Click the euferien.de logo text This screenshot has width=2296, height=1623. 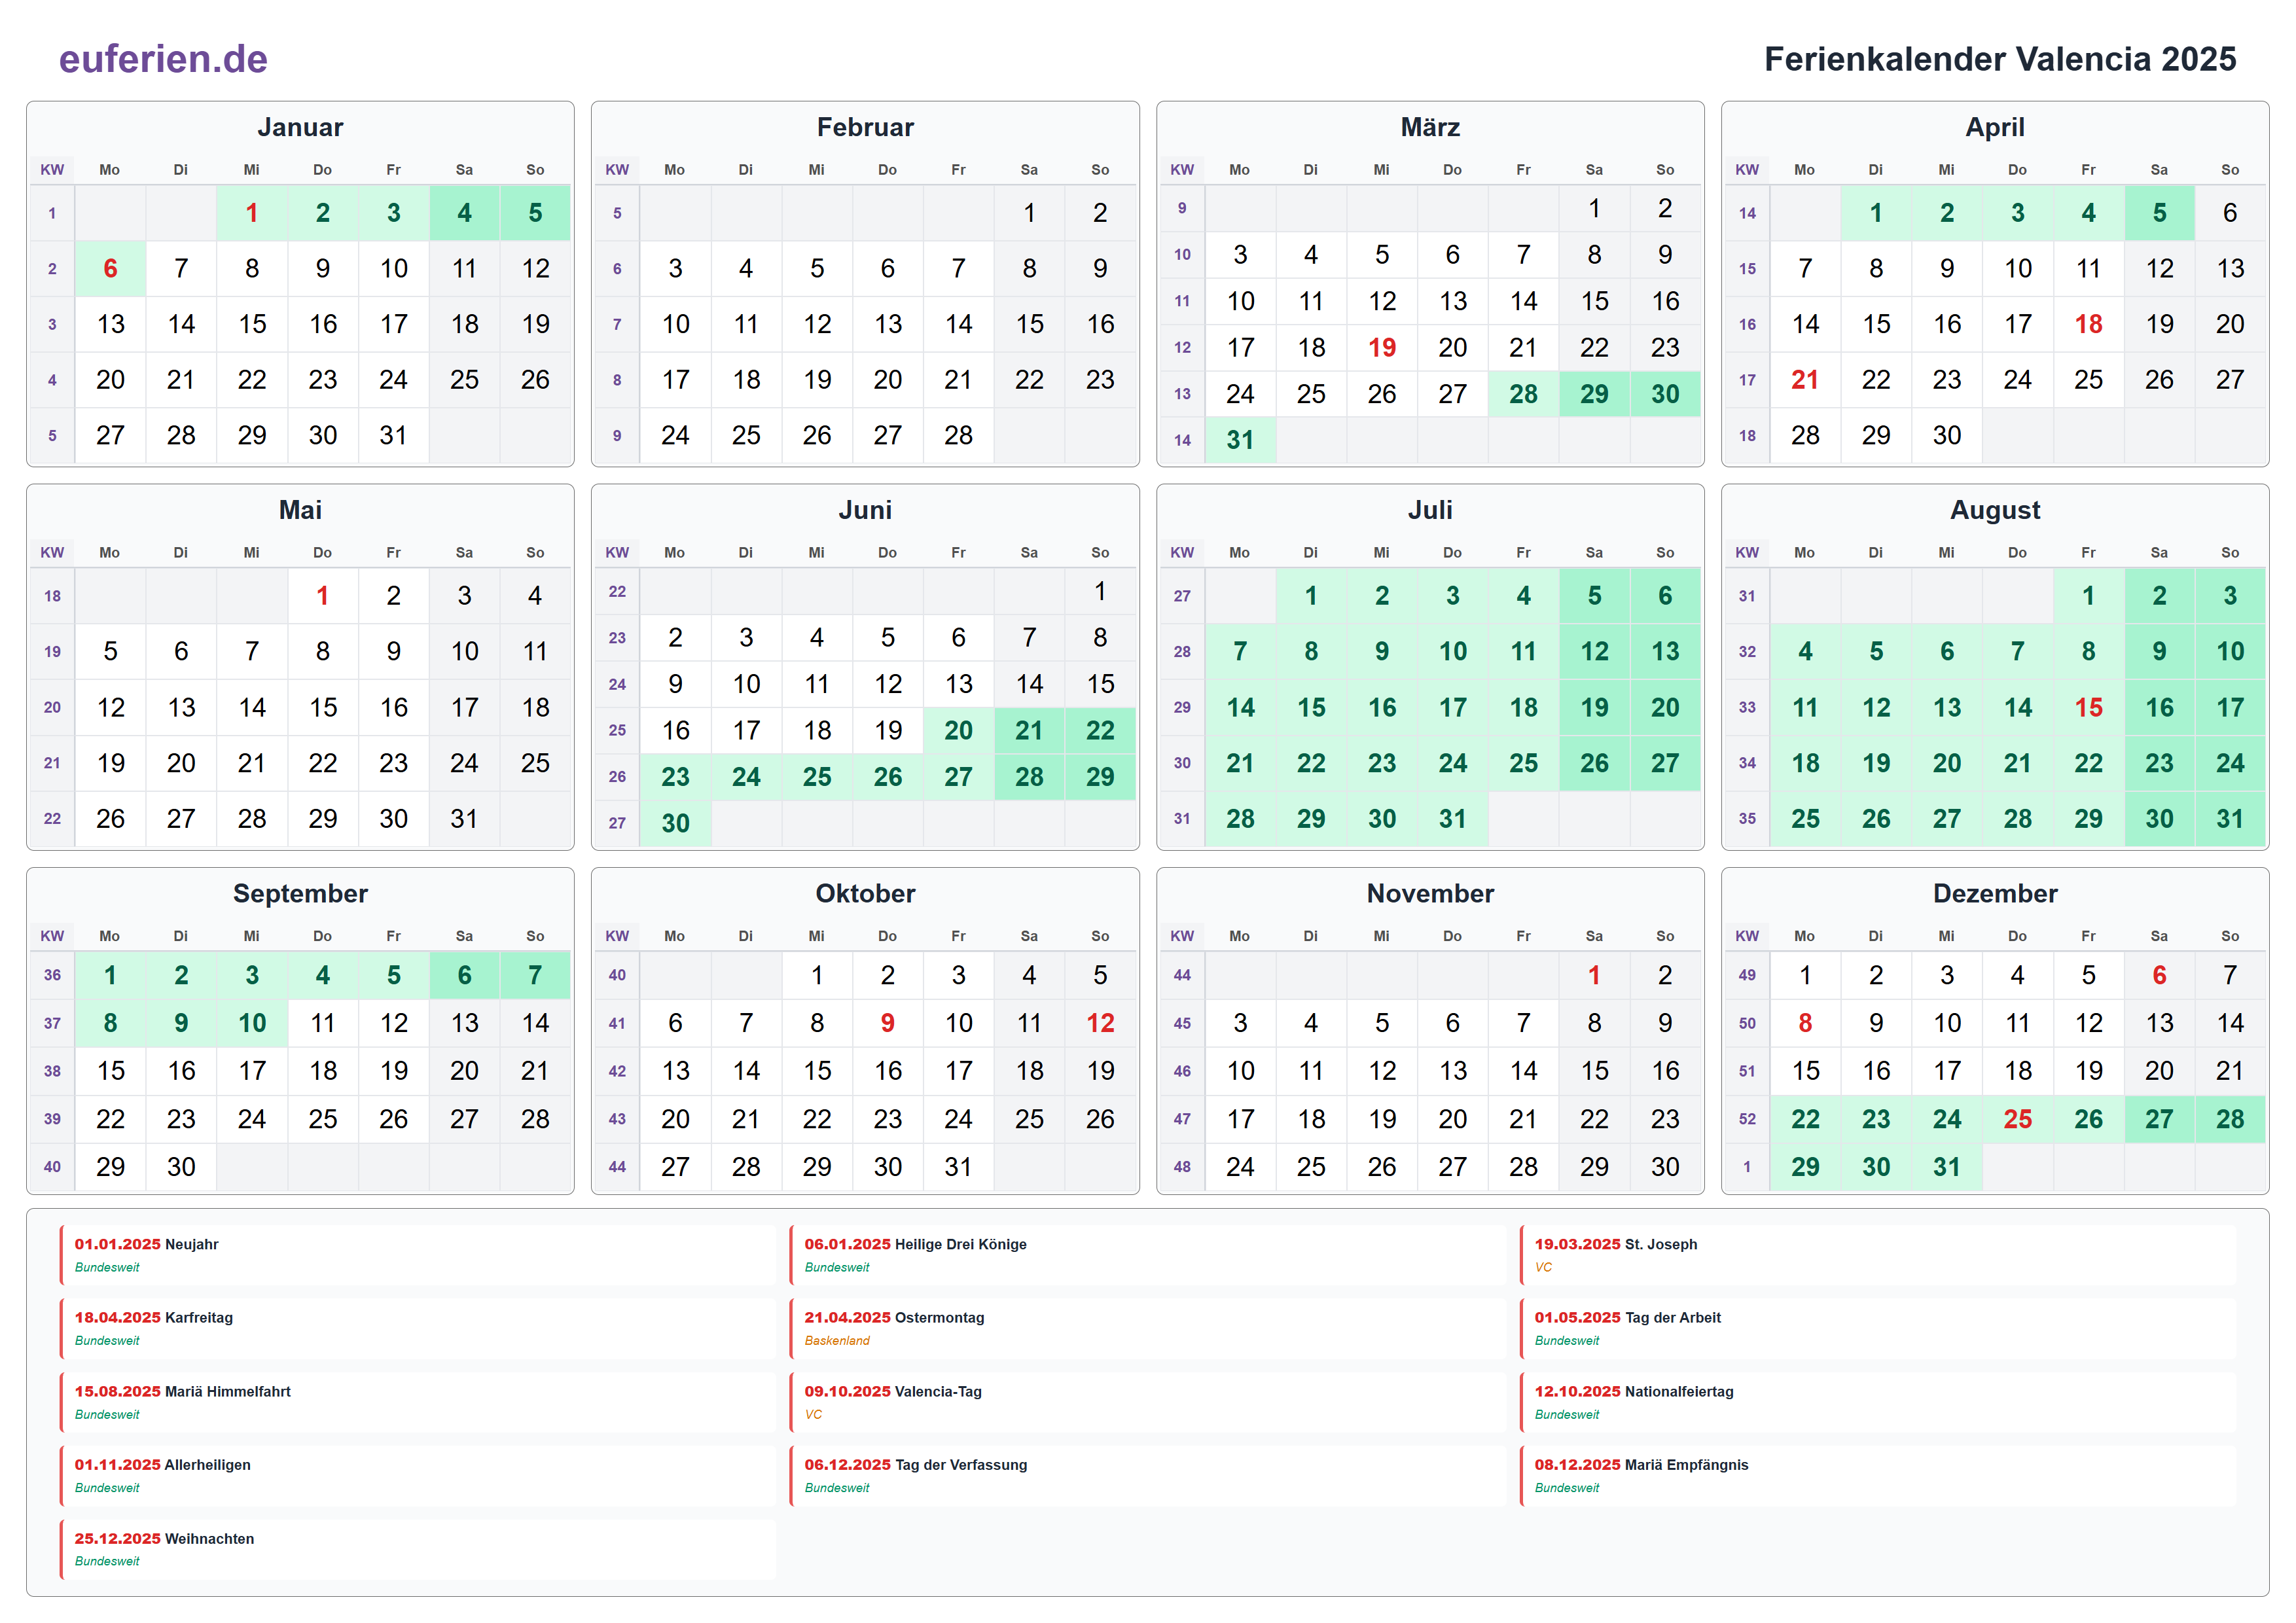(163, 59)
